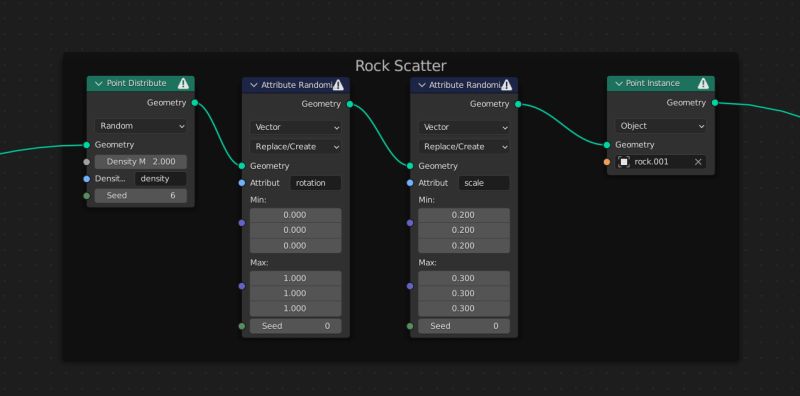
Task: Click scale node Attribute socket
Action: pos(410,183)
